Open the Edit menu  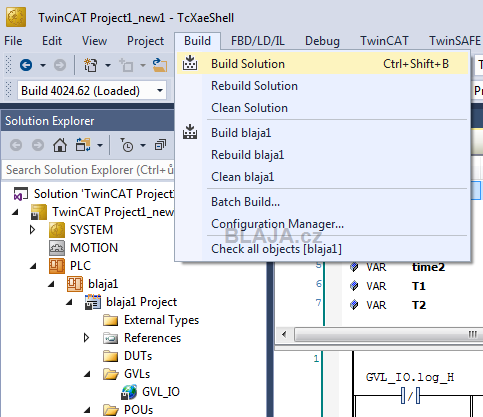(x=52, y=41)
